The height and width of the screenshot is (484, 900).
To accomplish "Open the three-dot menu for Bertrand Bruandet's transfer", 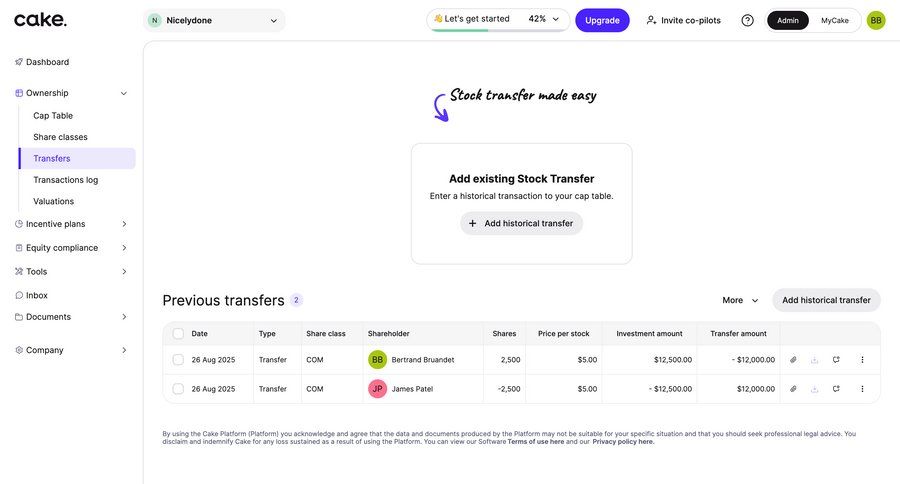I will 862,360.
